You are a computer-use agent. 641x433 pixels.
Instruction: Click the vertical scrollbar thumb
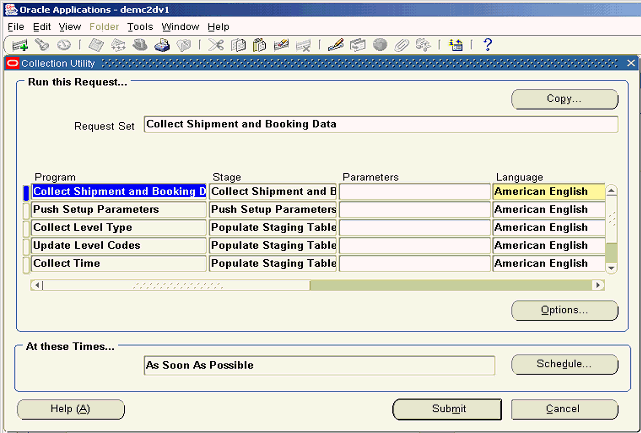611,220
